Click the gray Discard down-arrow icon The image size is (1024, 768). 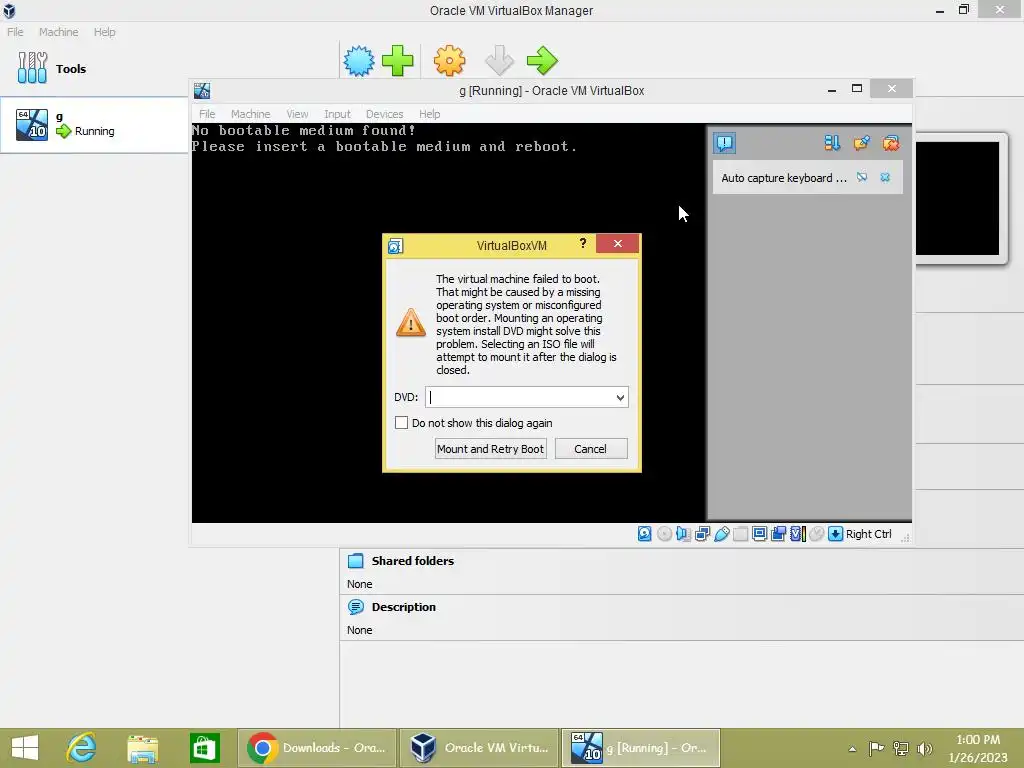point(500,61)
